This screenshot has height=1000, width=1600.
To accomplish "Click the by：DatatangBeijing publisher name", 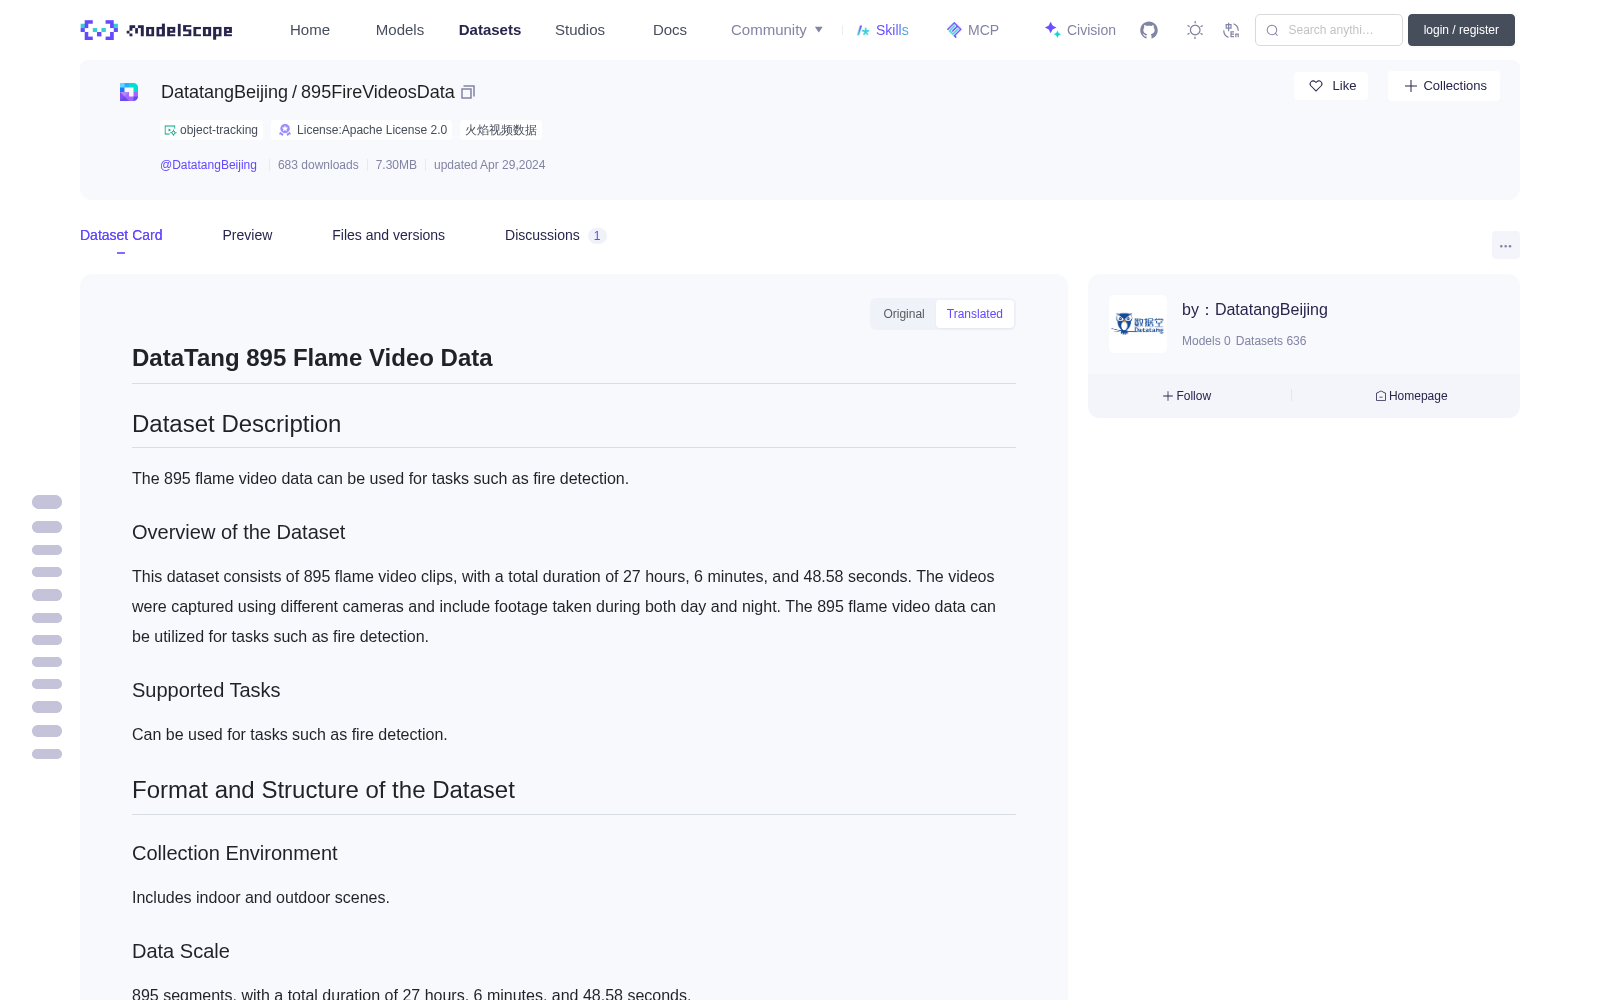I will click(x=1255, y=310).
